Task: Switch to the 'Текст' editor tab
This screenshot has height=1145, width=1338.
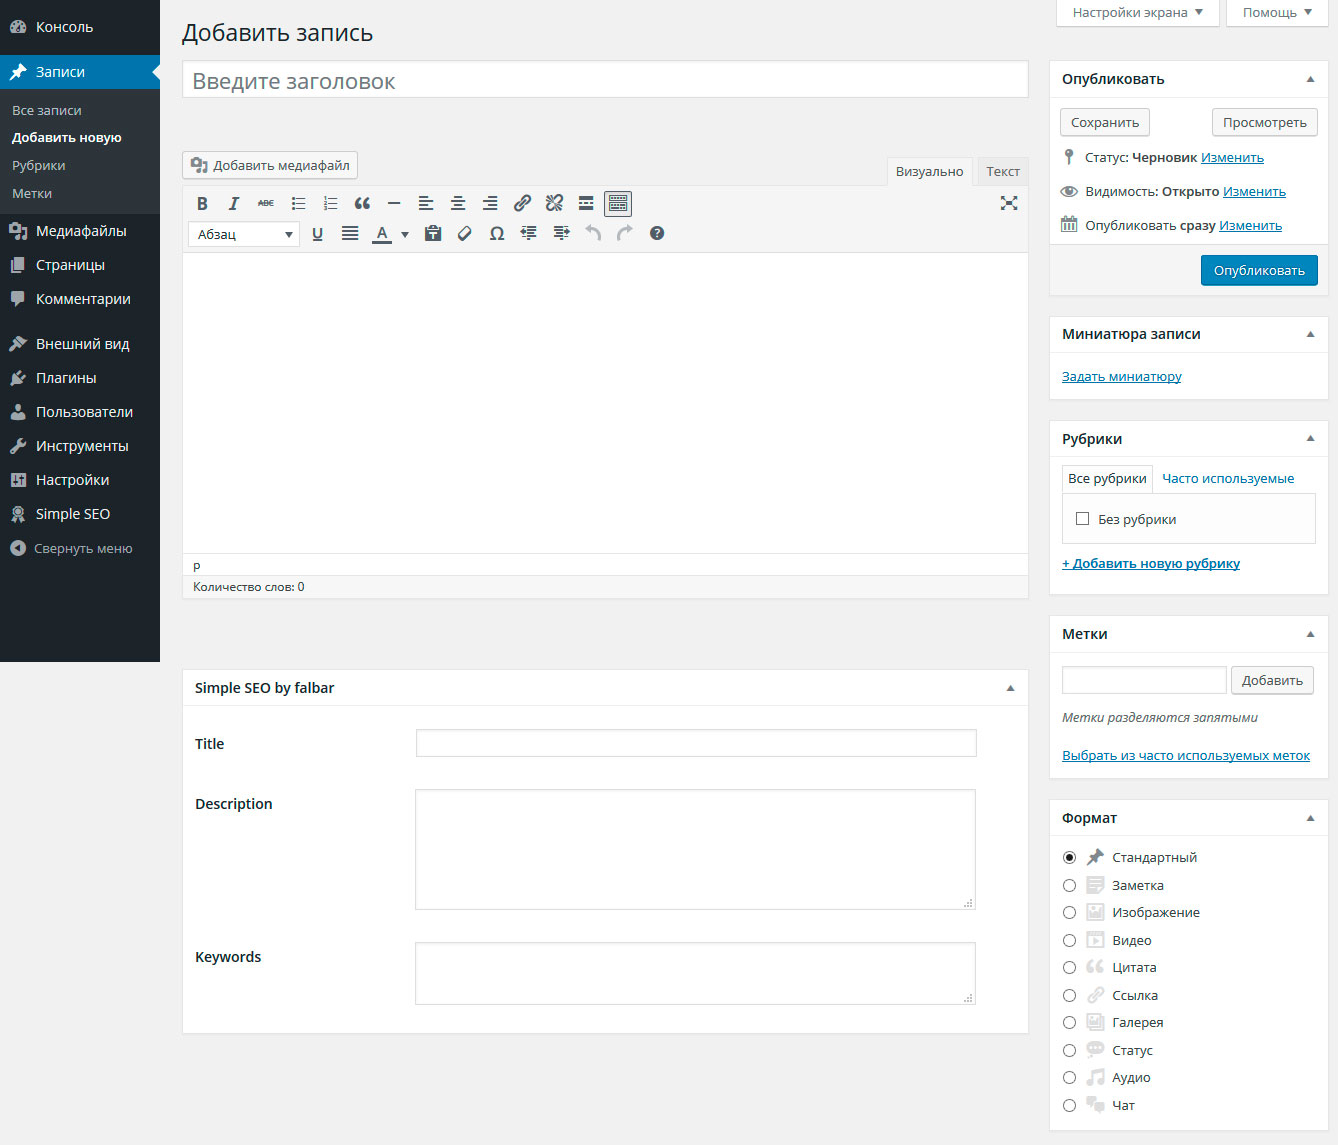Action: (x=1002, y=171)
